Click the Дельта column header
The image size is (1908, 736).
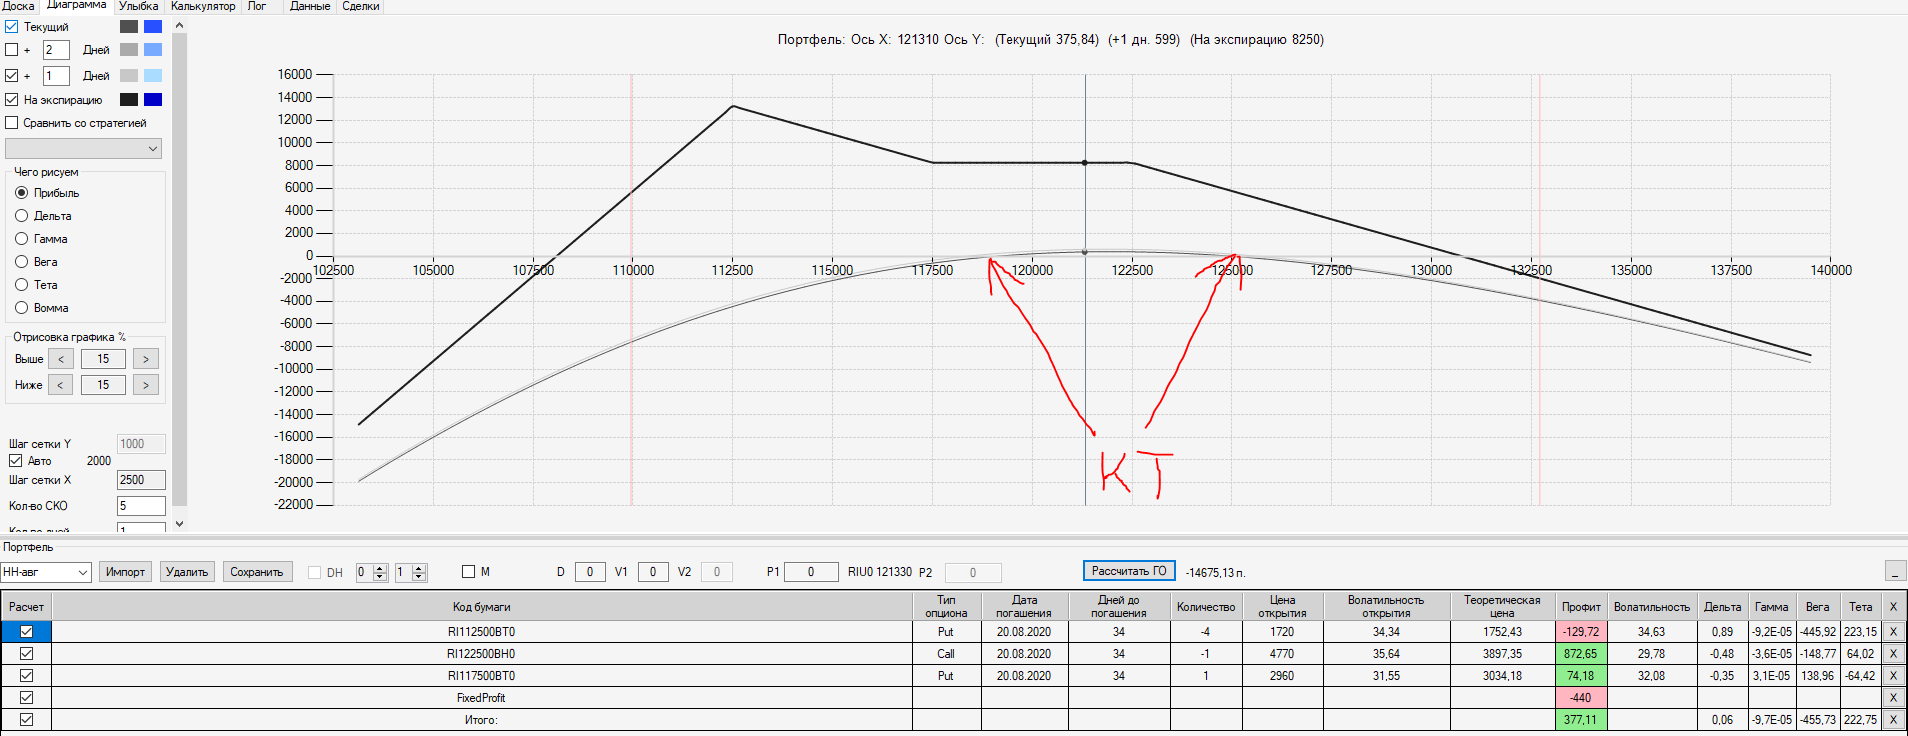1722,607
